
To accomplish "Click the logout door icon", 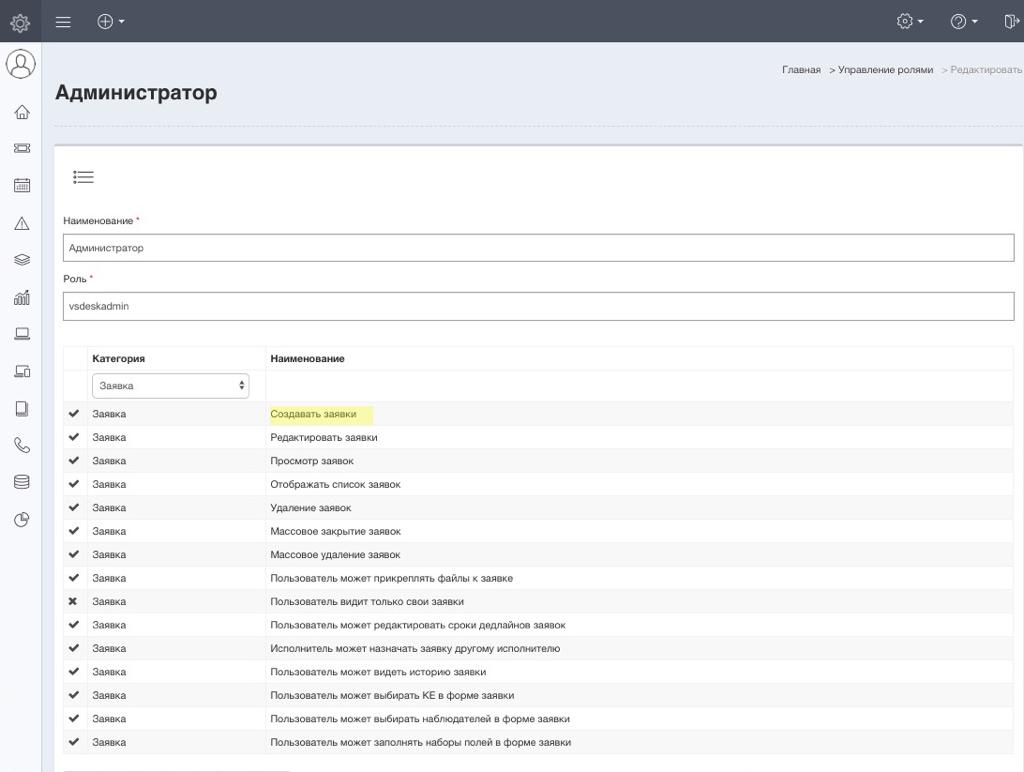I will 1011,21.
